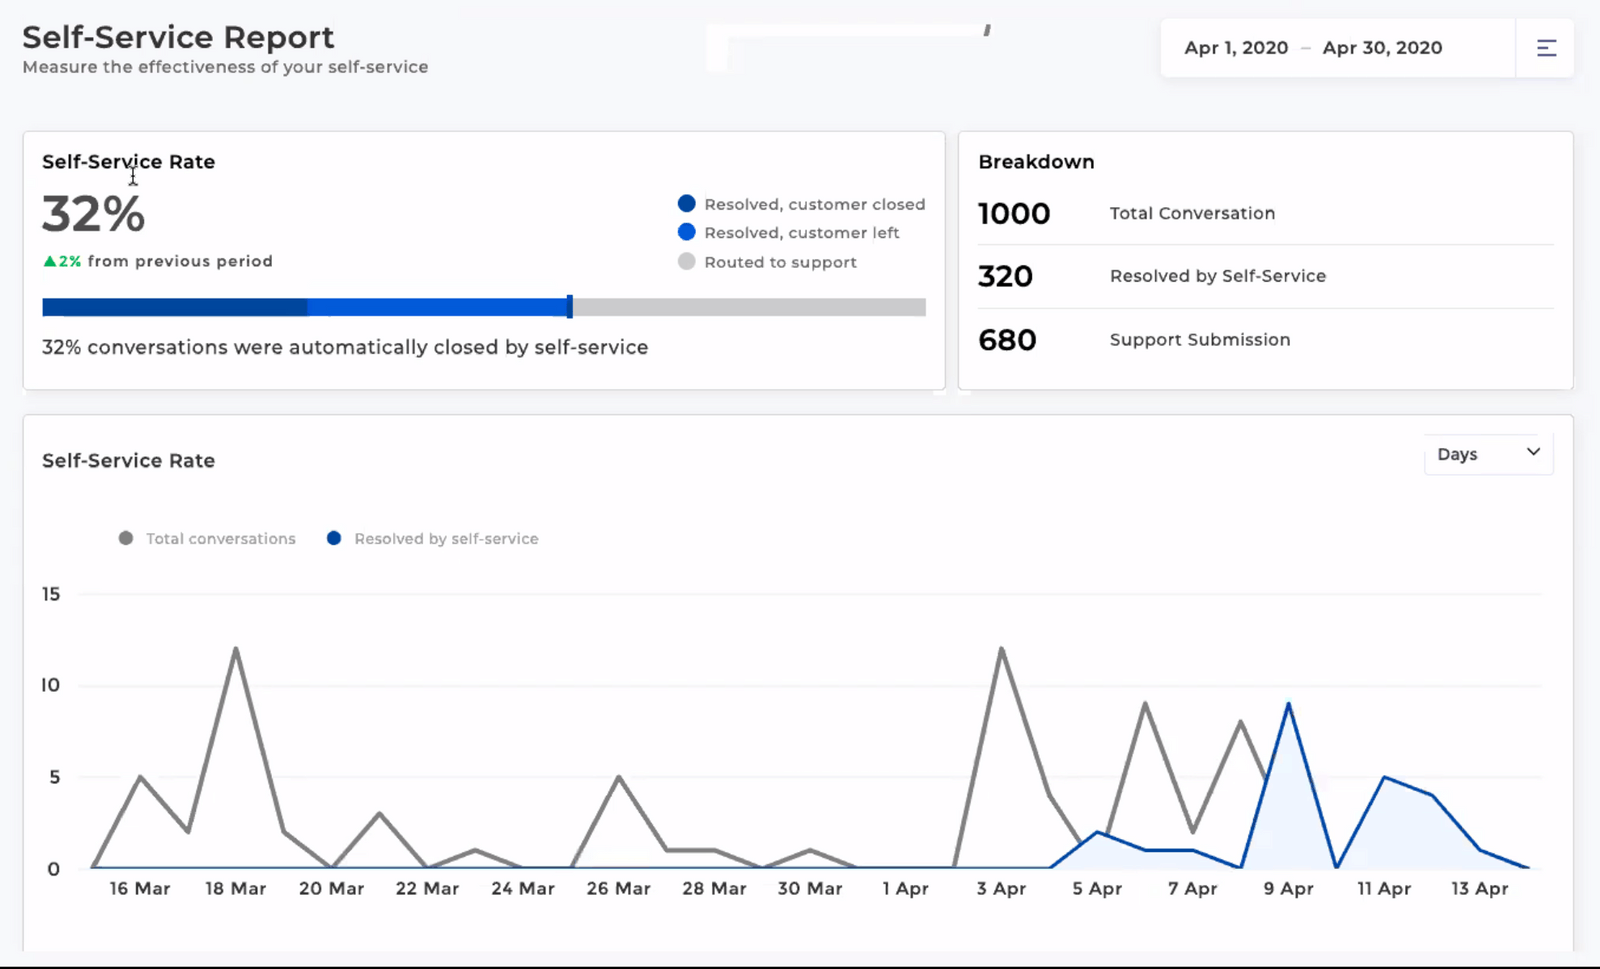Click the dark blue 'Resolved, customer closed' legend dot
The height and width of the screenshot is (969, 1600).
pyautogui.click(x=686, y=203)
